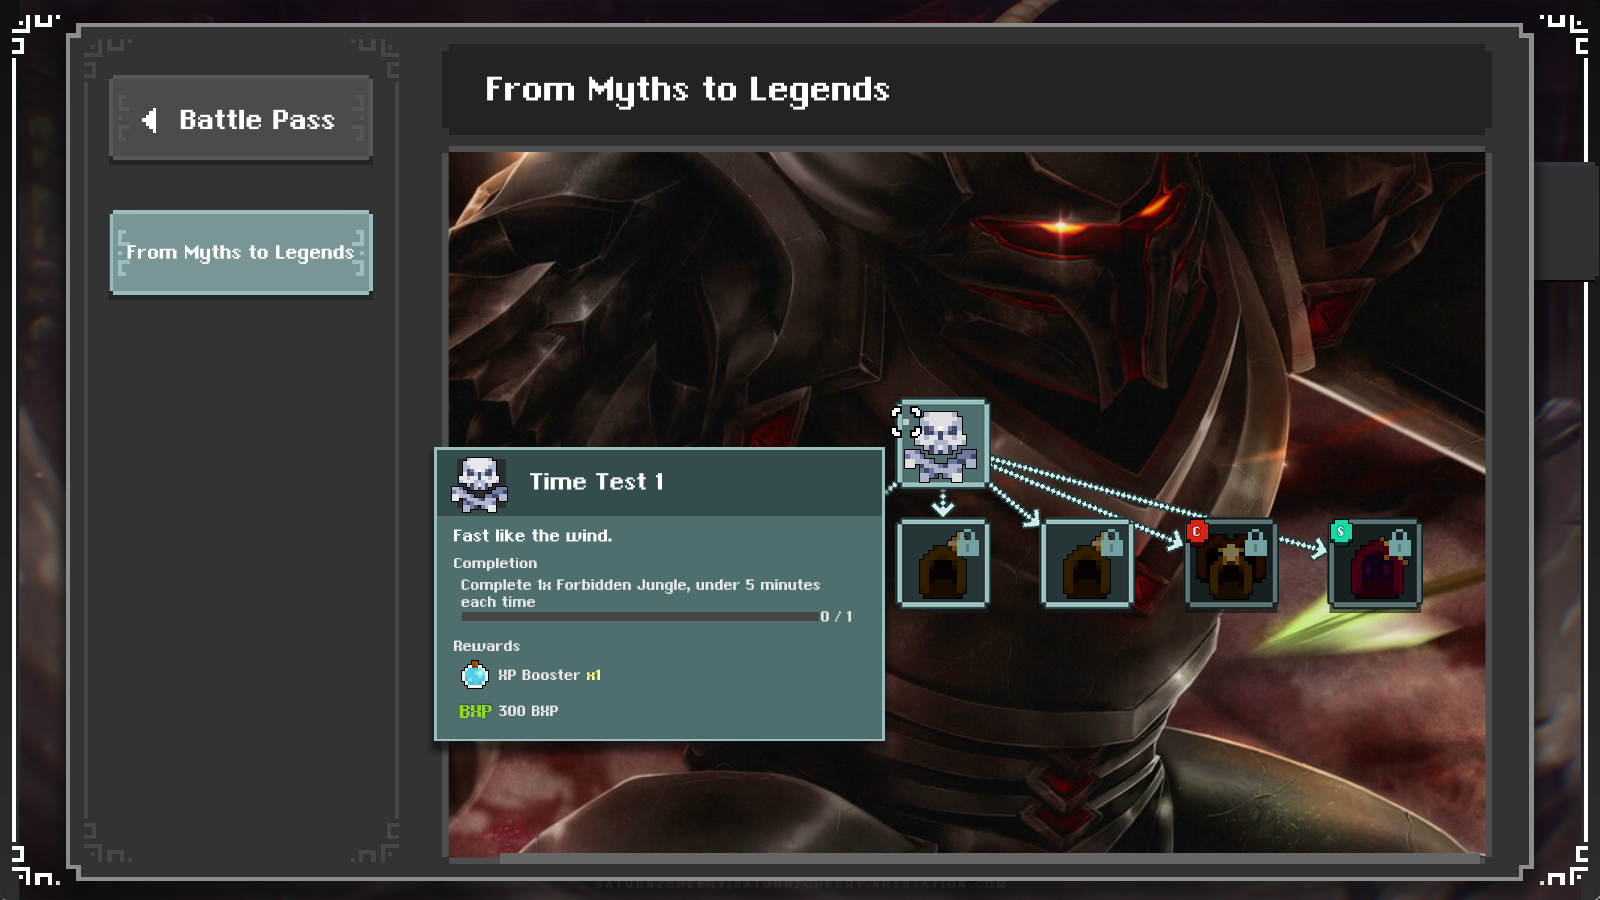Click the down arrow beneath the skull node
1600x900 pixels.
943,504
